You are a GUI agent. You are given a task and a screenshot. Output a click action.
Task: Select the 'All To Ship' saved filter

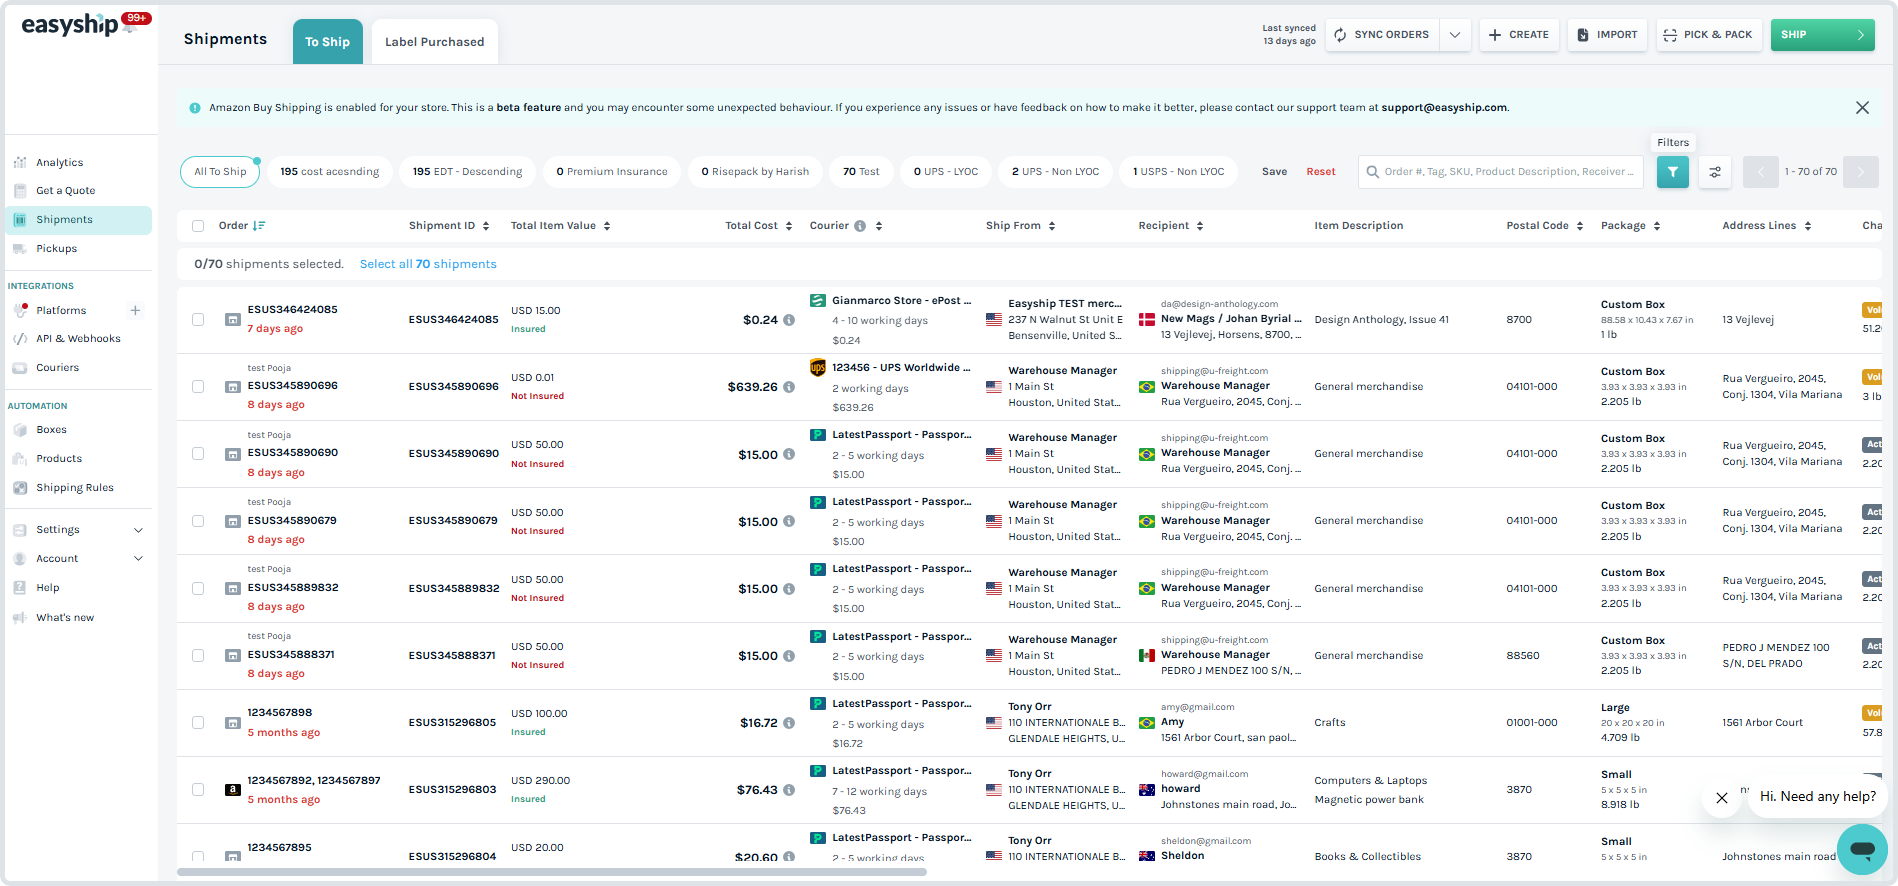pyautogui.click(x=220, y=172)
